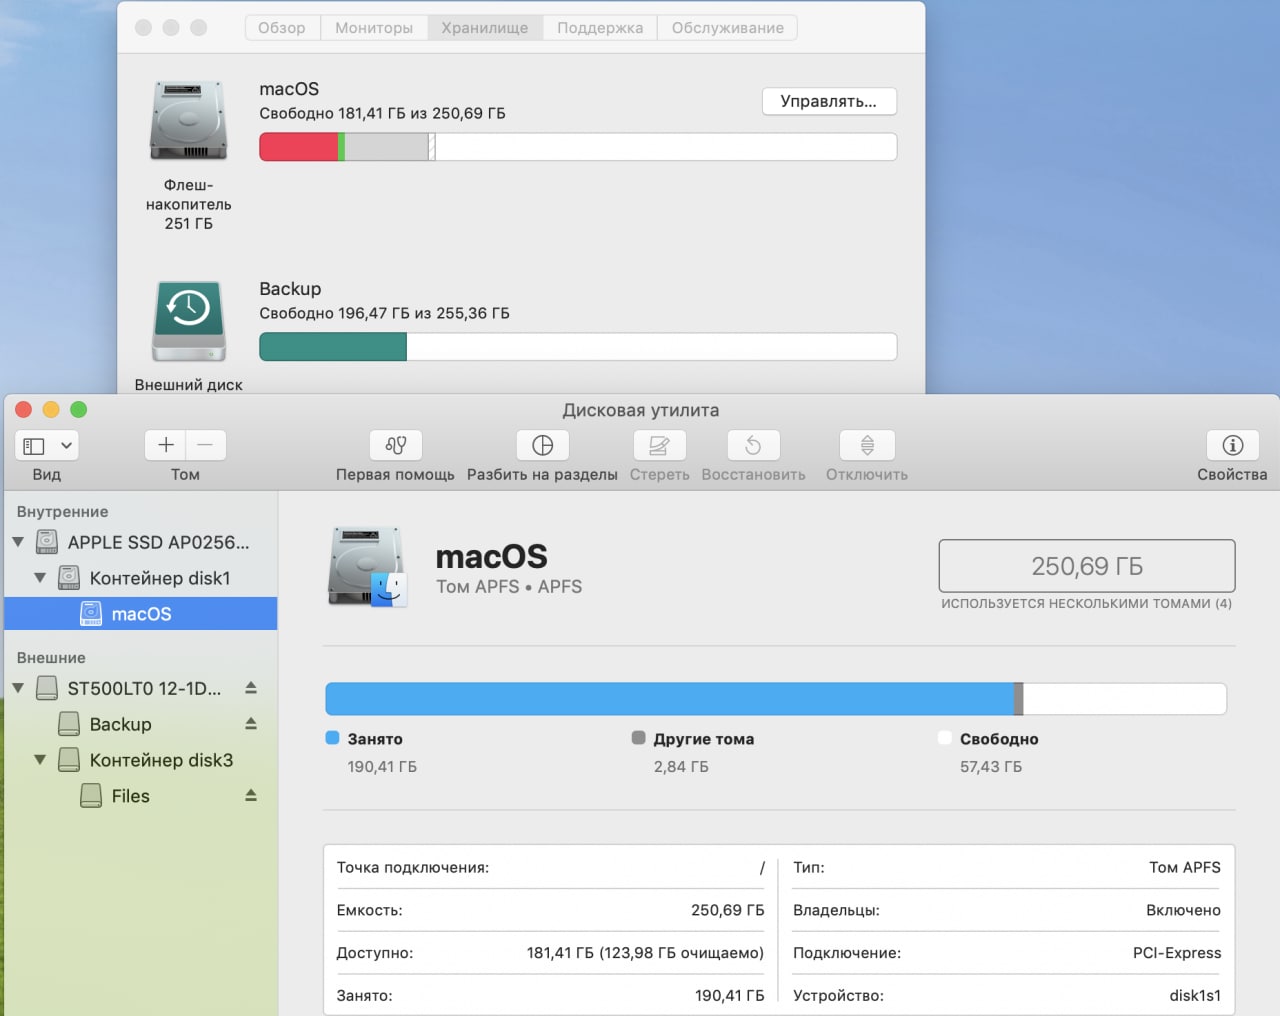The width and height of the screenshot is (1280, 1016).
Task: Open the Поддержка tab
Action: 600,28
